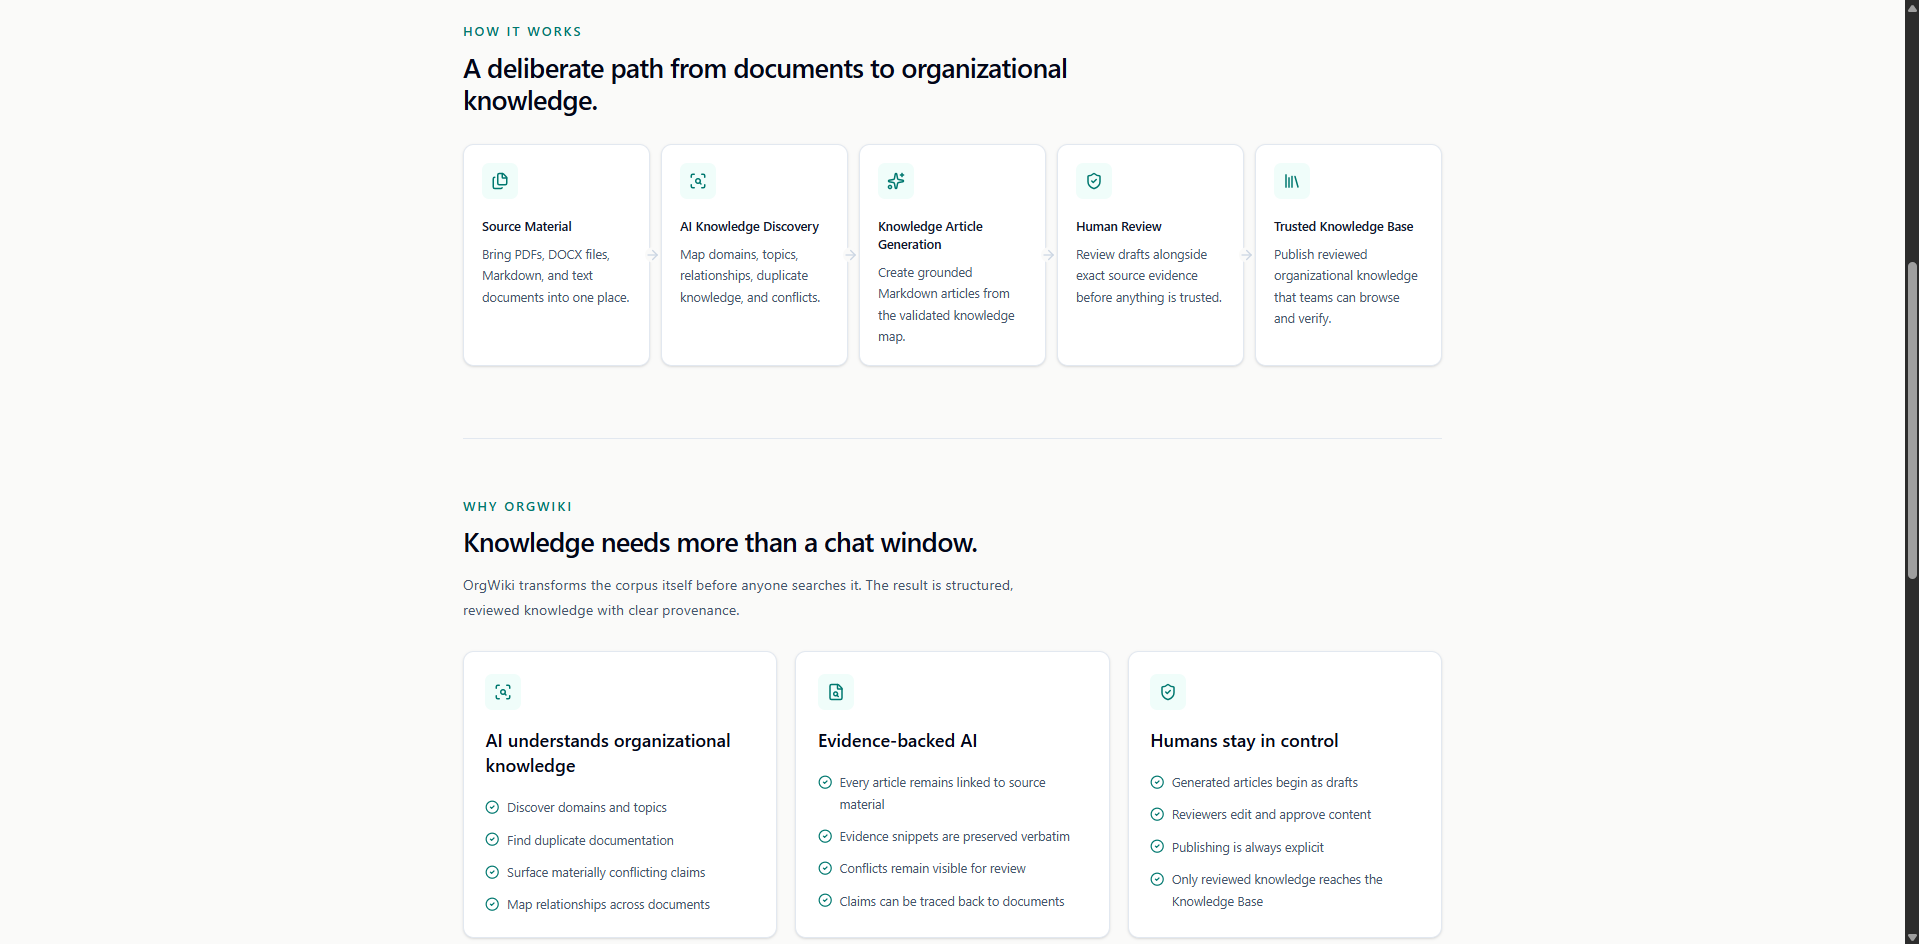Click check icon beside Evidence snippets are preserved verbatim
This screenshot has height=944, width=1919.
point(825,836)
